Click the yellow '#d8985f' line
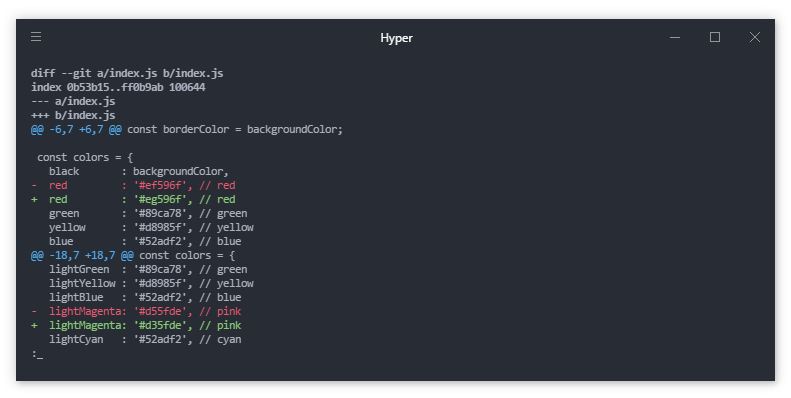The width and height of the screenshot is (791, 398). (x=151, y=228)
